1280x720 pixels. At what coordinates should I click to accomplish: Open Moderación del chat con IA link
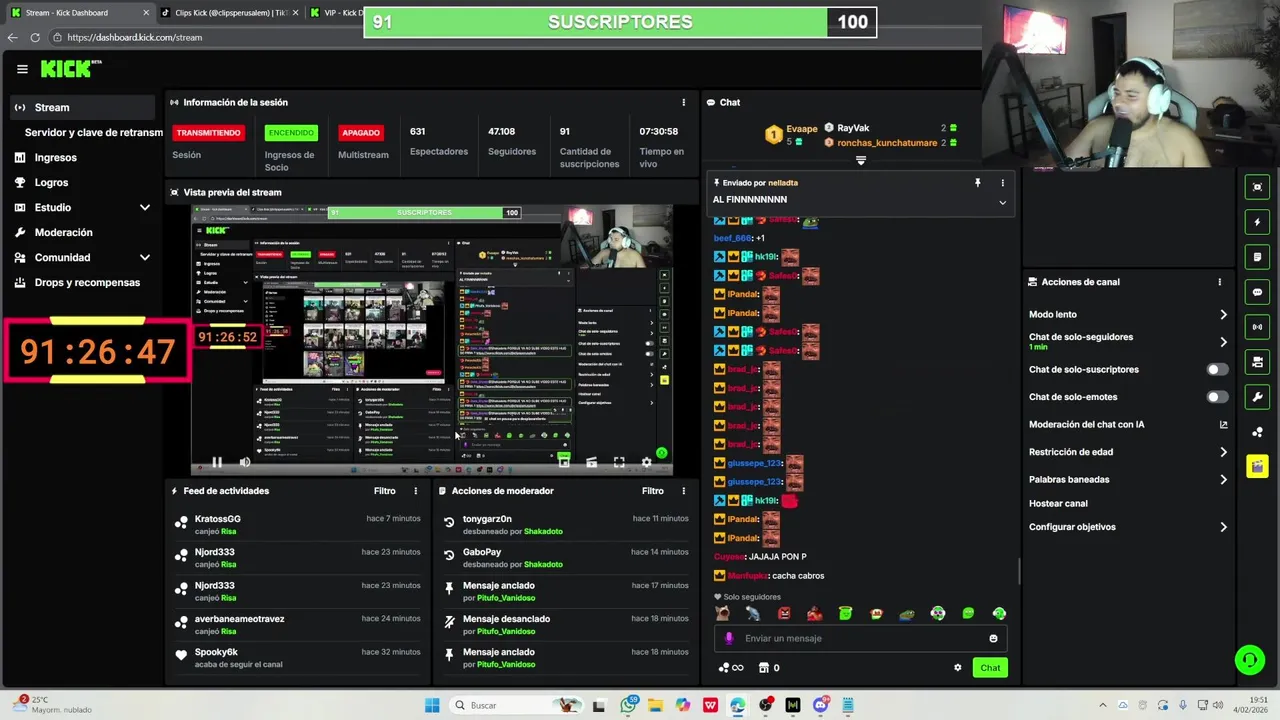[x=1128, y=424]
